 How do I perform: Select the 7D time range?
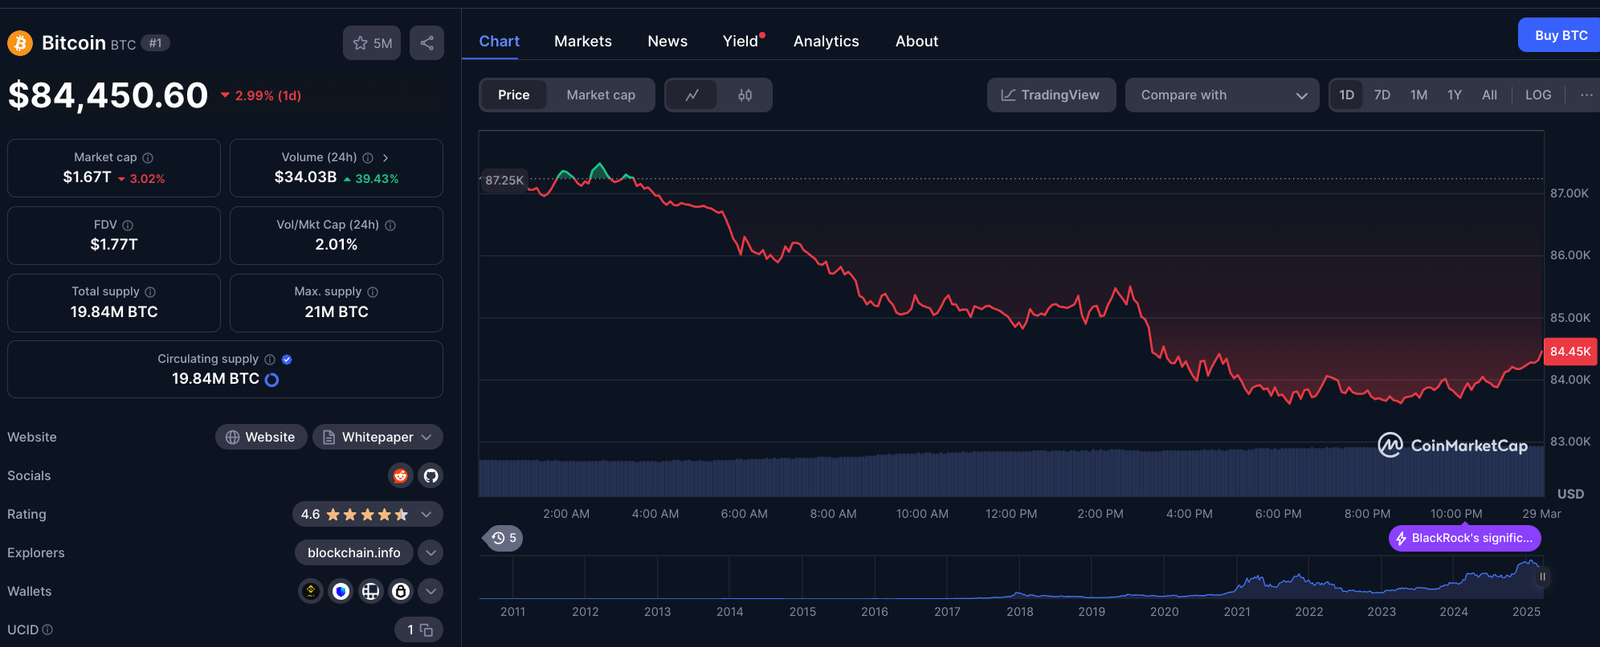point(1382,95)
